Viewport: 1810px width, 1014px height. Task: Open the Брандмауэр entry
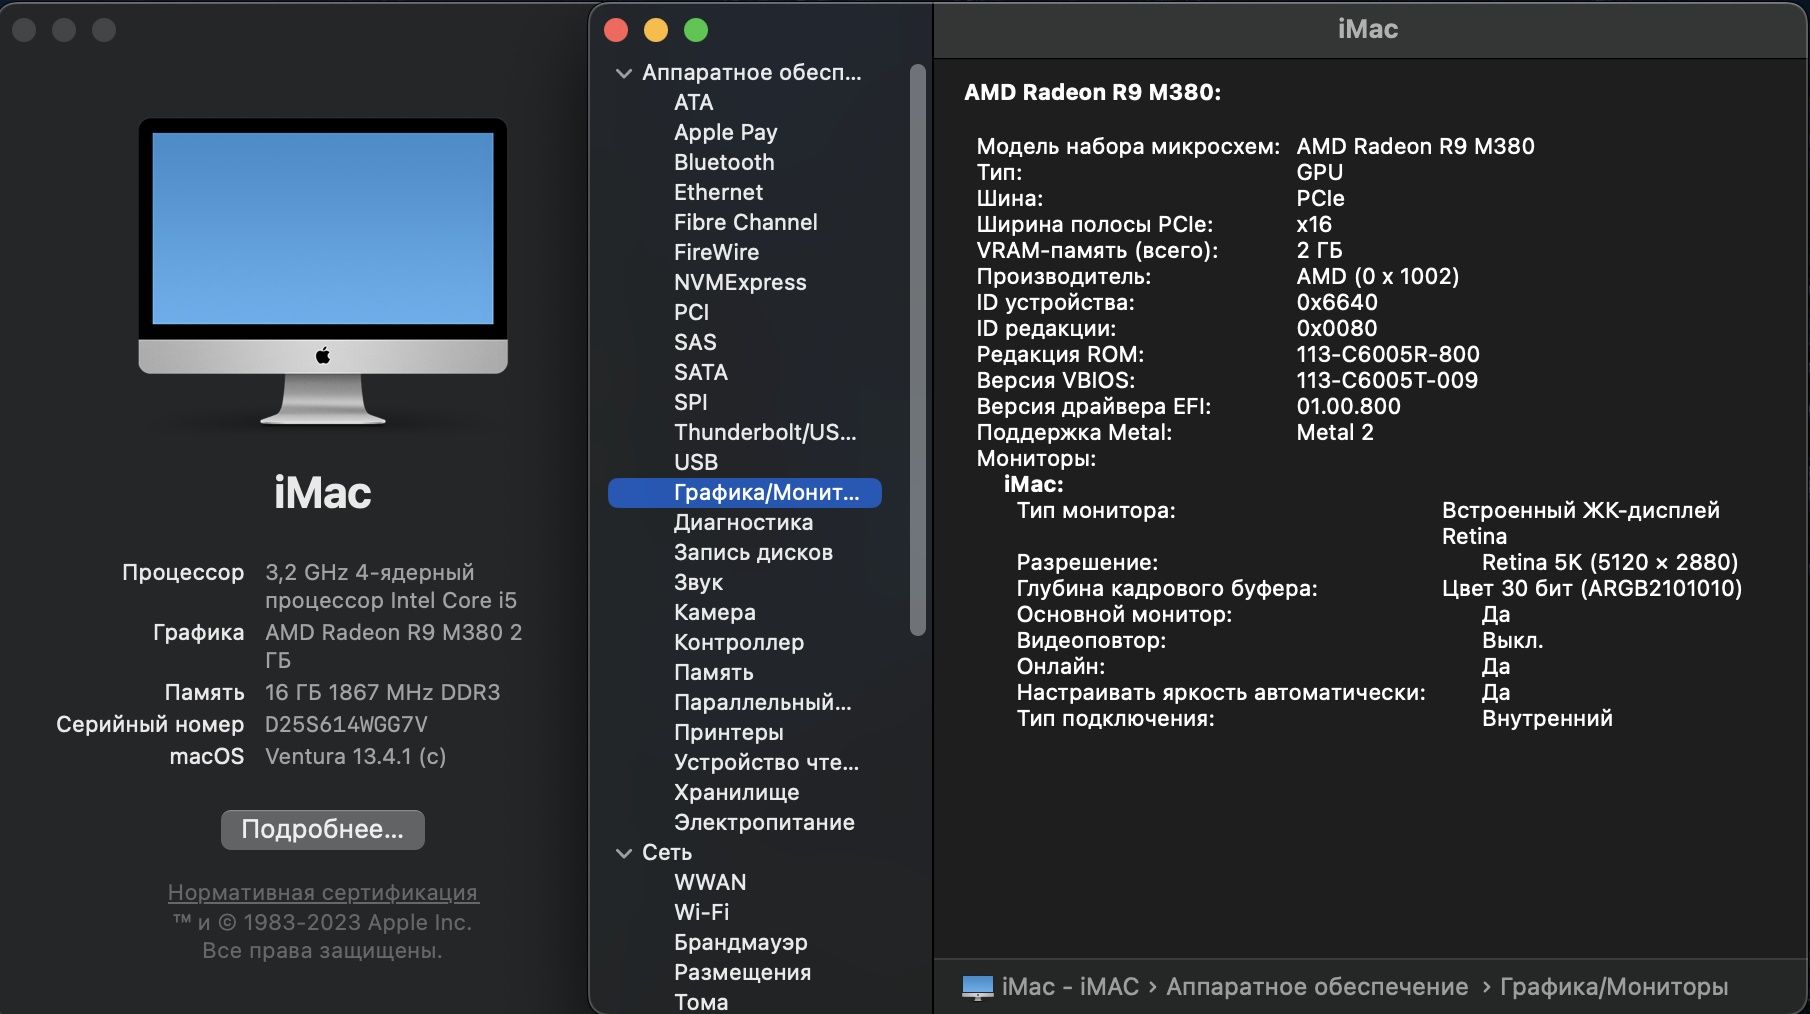pos(740,942)
